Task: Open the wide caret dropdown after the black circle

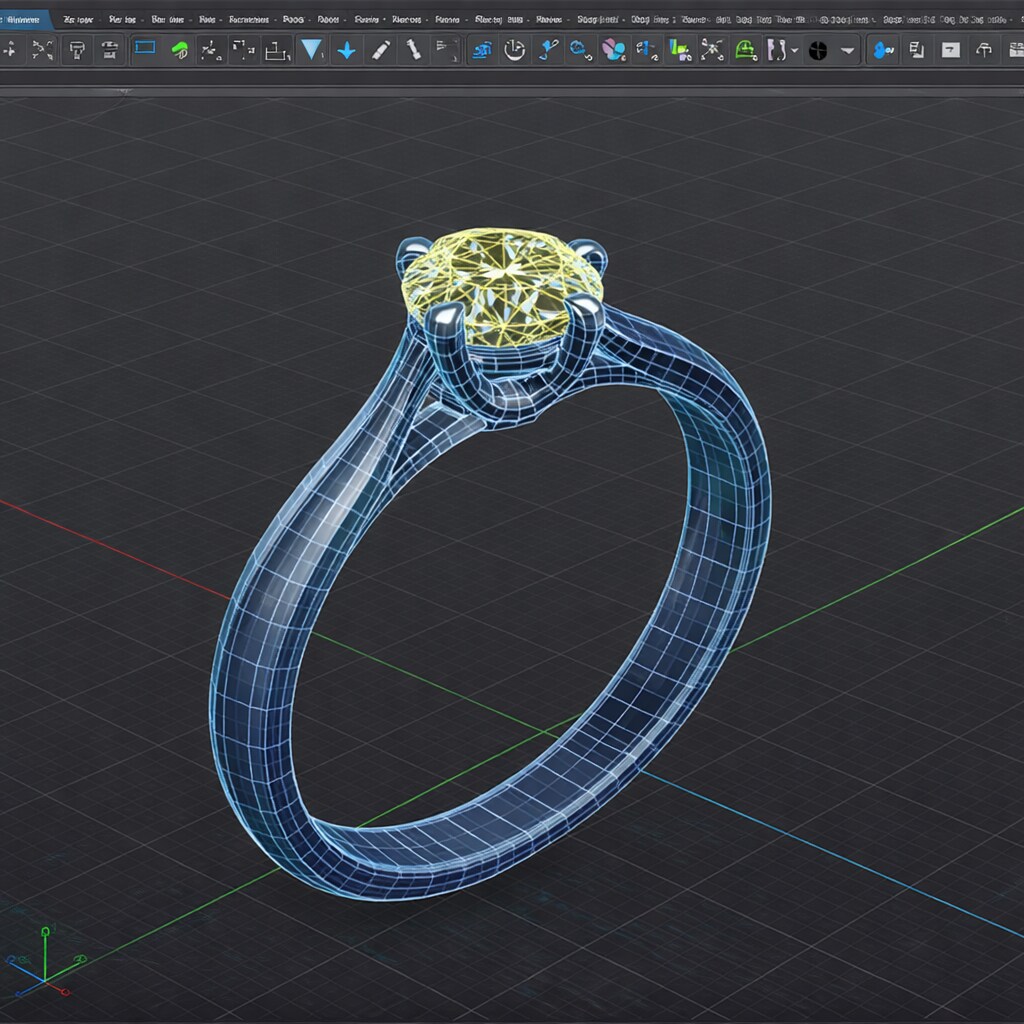Action: coord(847,50)
